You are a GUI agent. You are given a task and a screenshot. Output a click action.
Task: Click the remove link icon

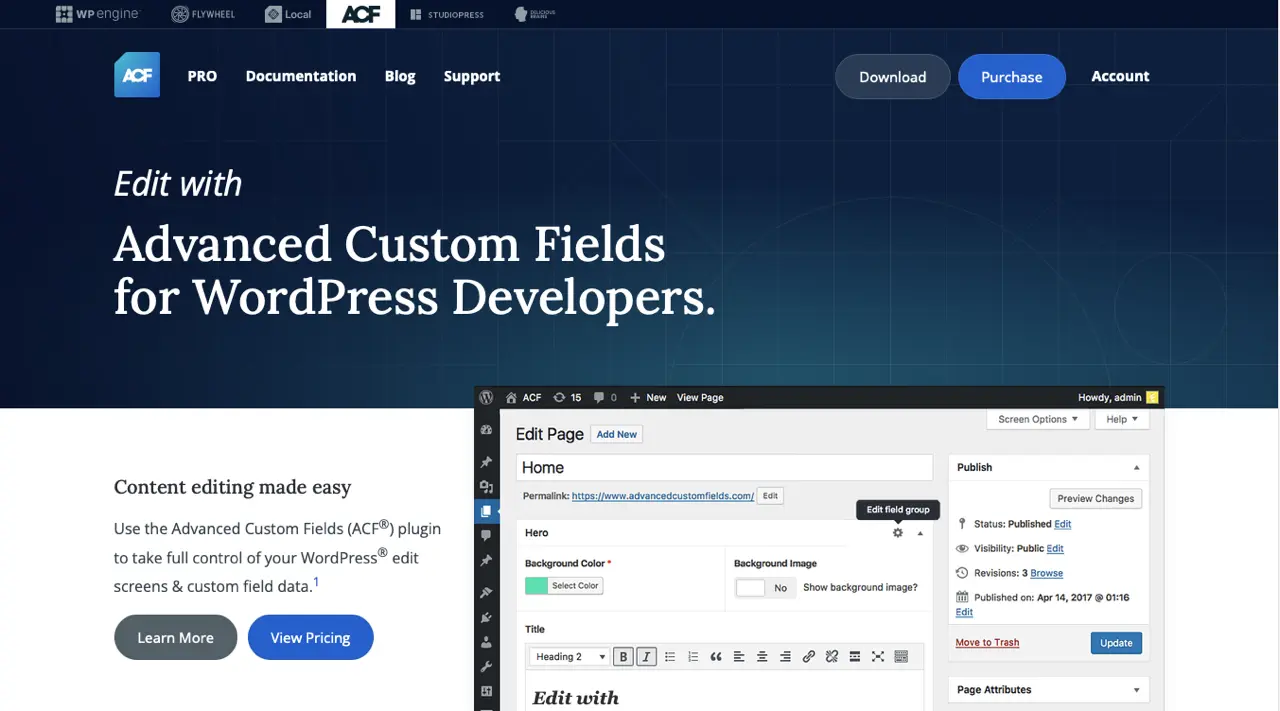point(832,657)
